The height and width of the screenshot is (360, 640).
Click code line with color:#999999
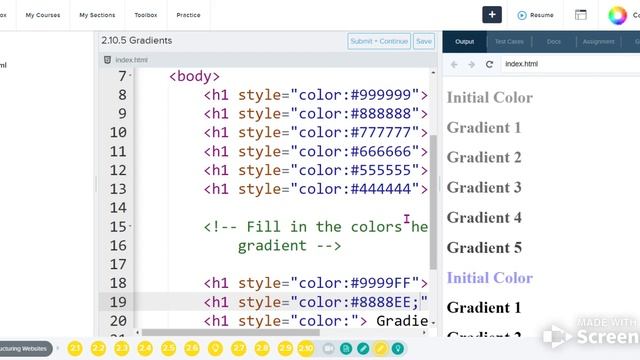pyautogui.click(x=316, y=95)
